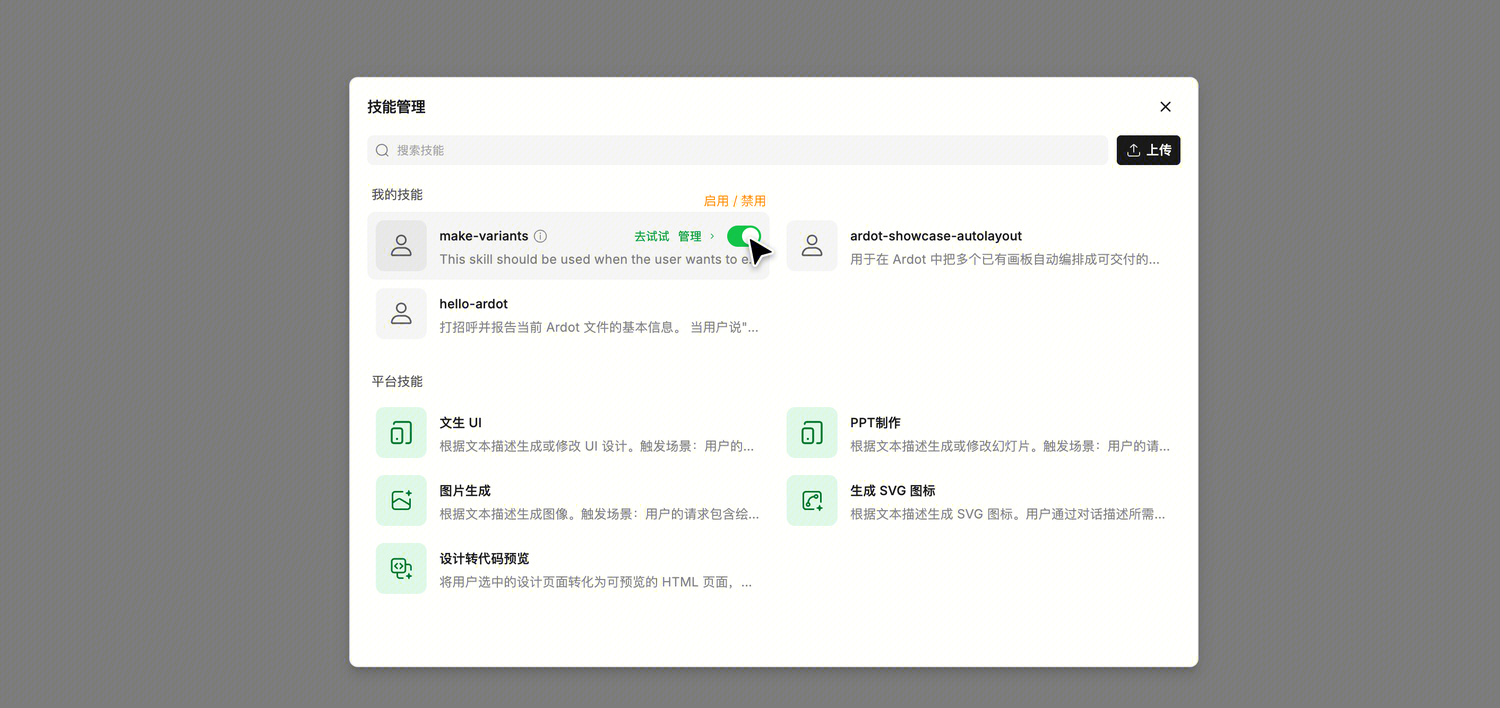Select the 文生 UI skill icon
1500x708 pixels.
tap(401, 432)
